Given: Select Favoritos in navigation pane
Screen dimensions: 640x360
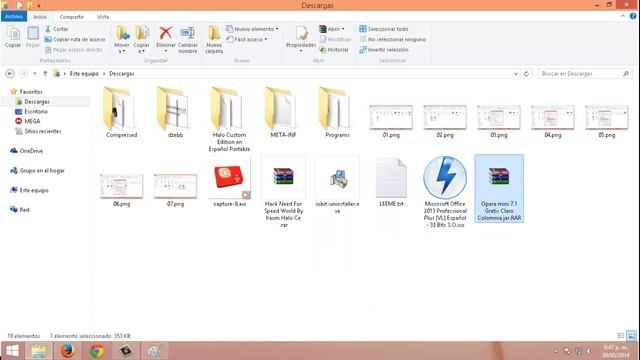Looking at the screenshot, I should 31,92.
